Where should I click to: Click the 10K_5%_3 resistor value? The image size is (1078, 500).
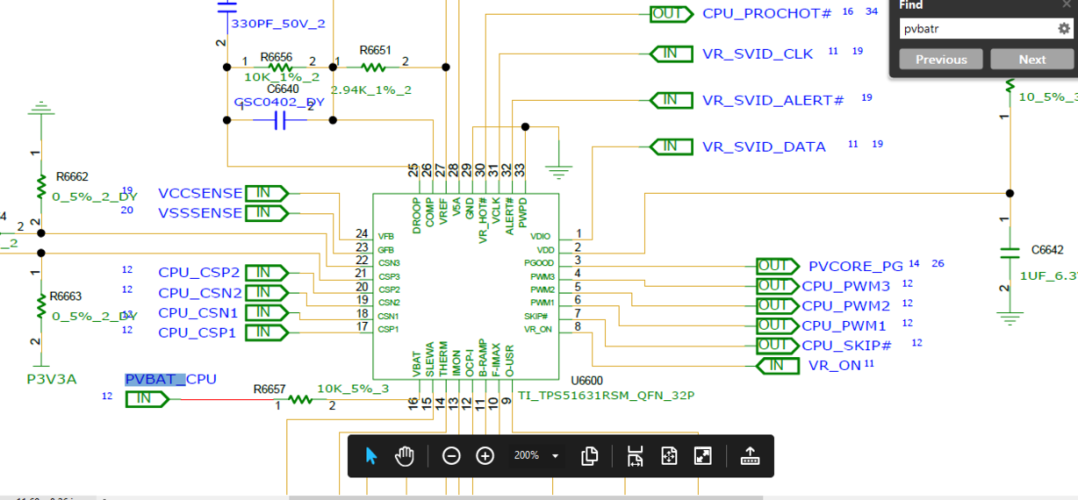point(353,389)
